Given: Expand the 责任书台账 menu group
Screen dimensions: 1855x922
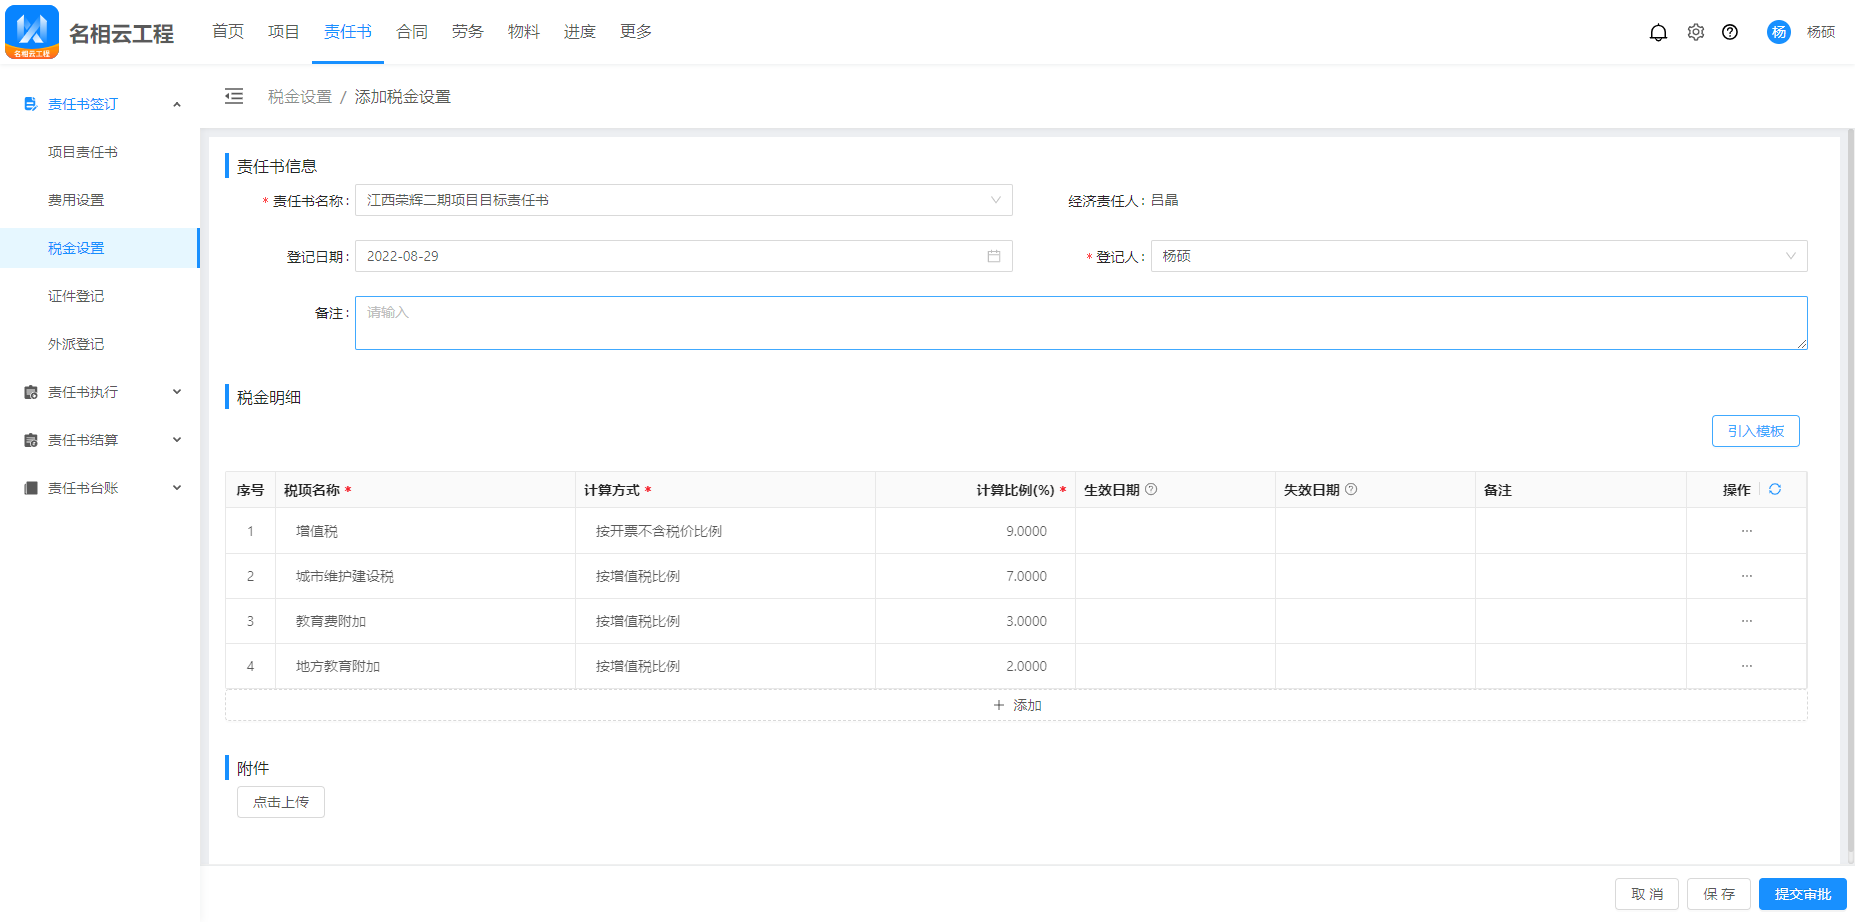Looking at the screenshot, I should pyautogui.click(x=177, y=488).
